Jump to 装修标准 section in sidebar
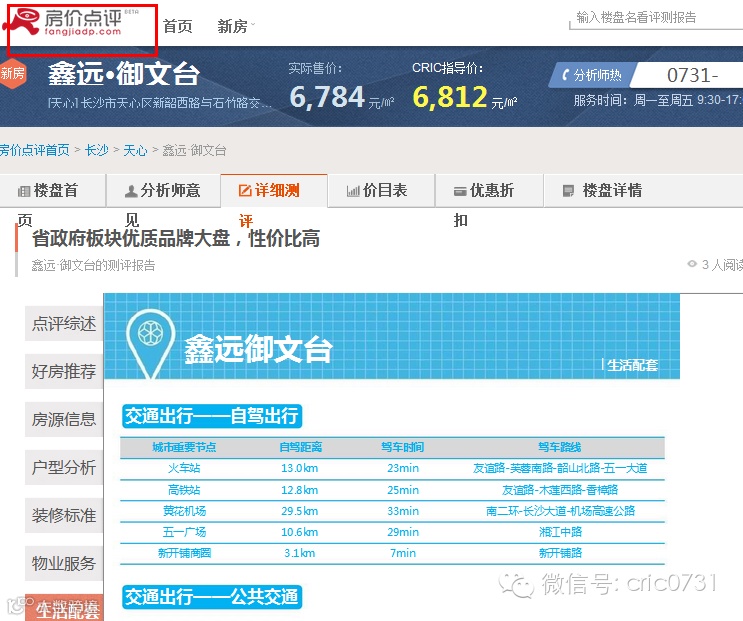This screenshot has height=621, width=743. 64,515
